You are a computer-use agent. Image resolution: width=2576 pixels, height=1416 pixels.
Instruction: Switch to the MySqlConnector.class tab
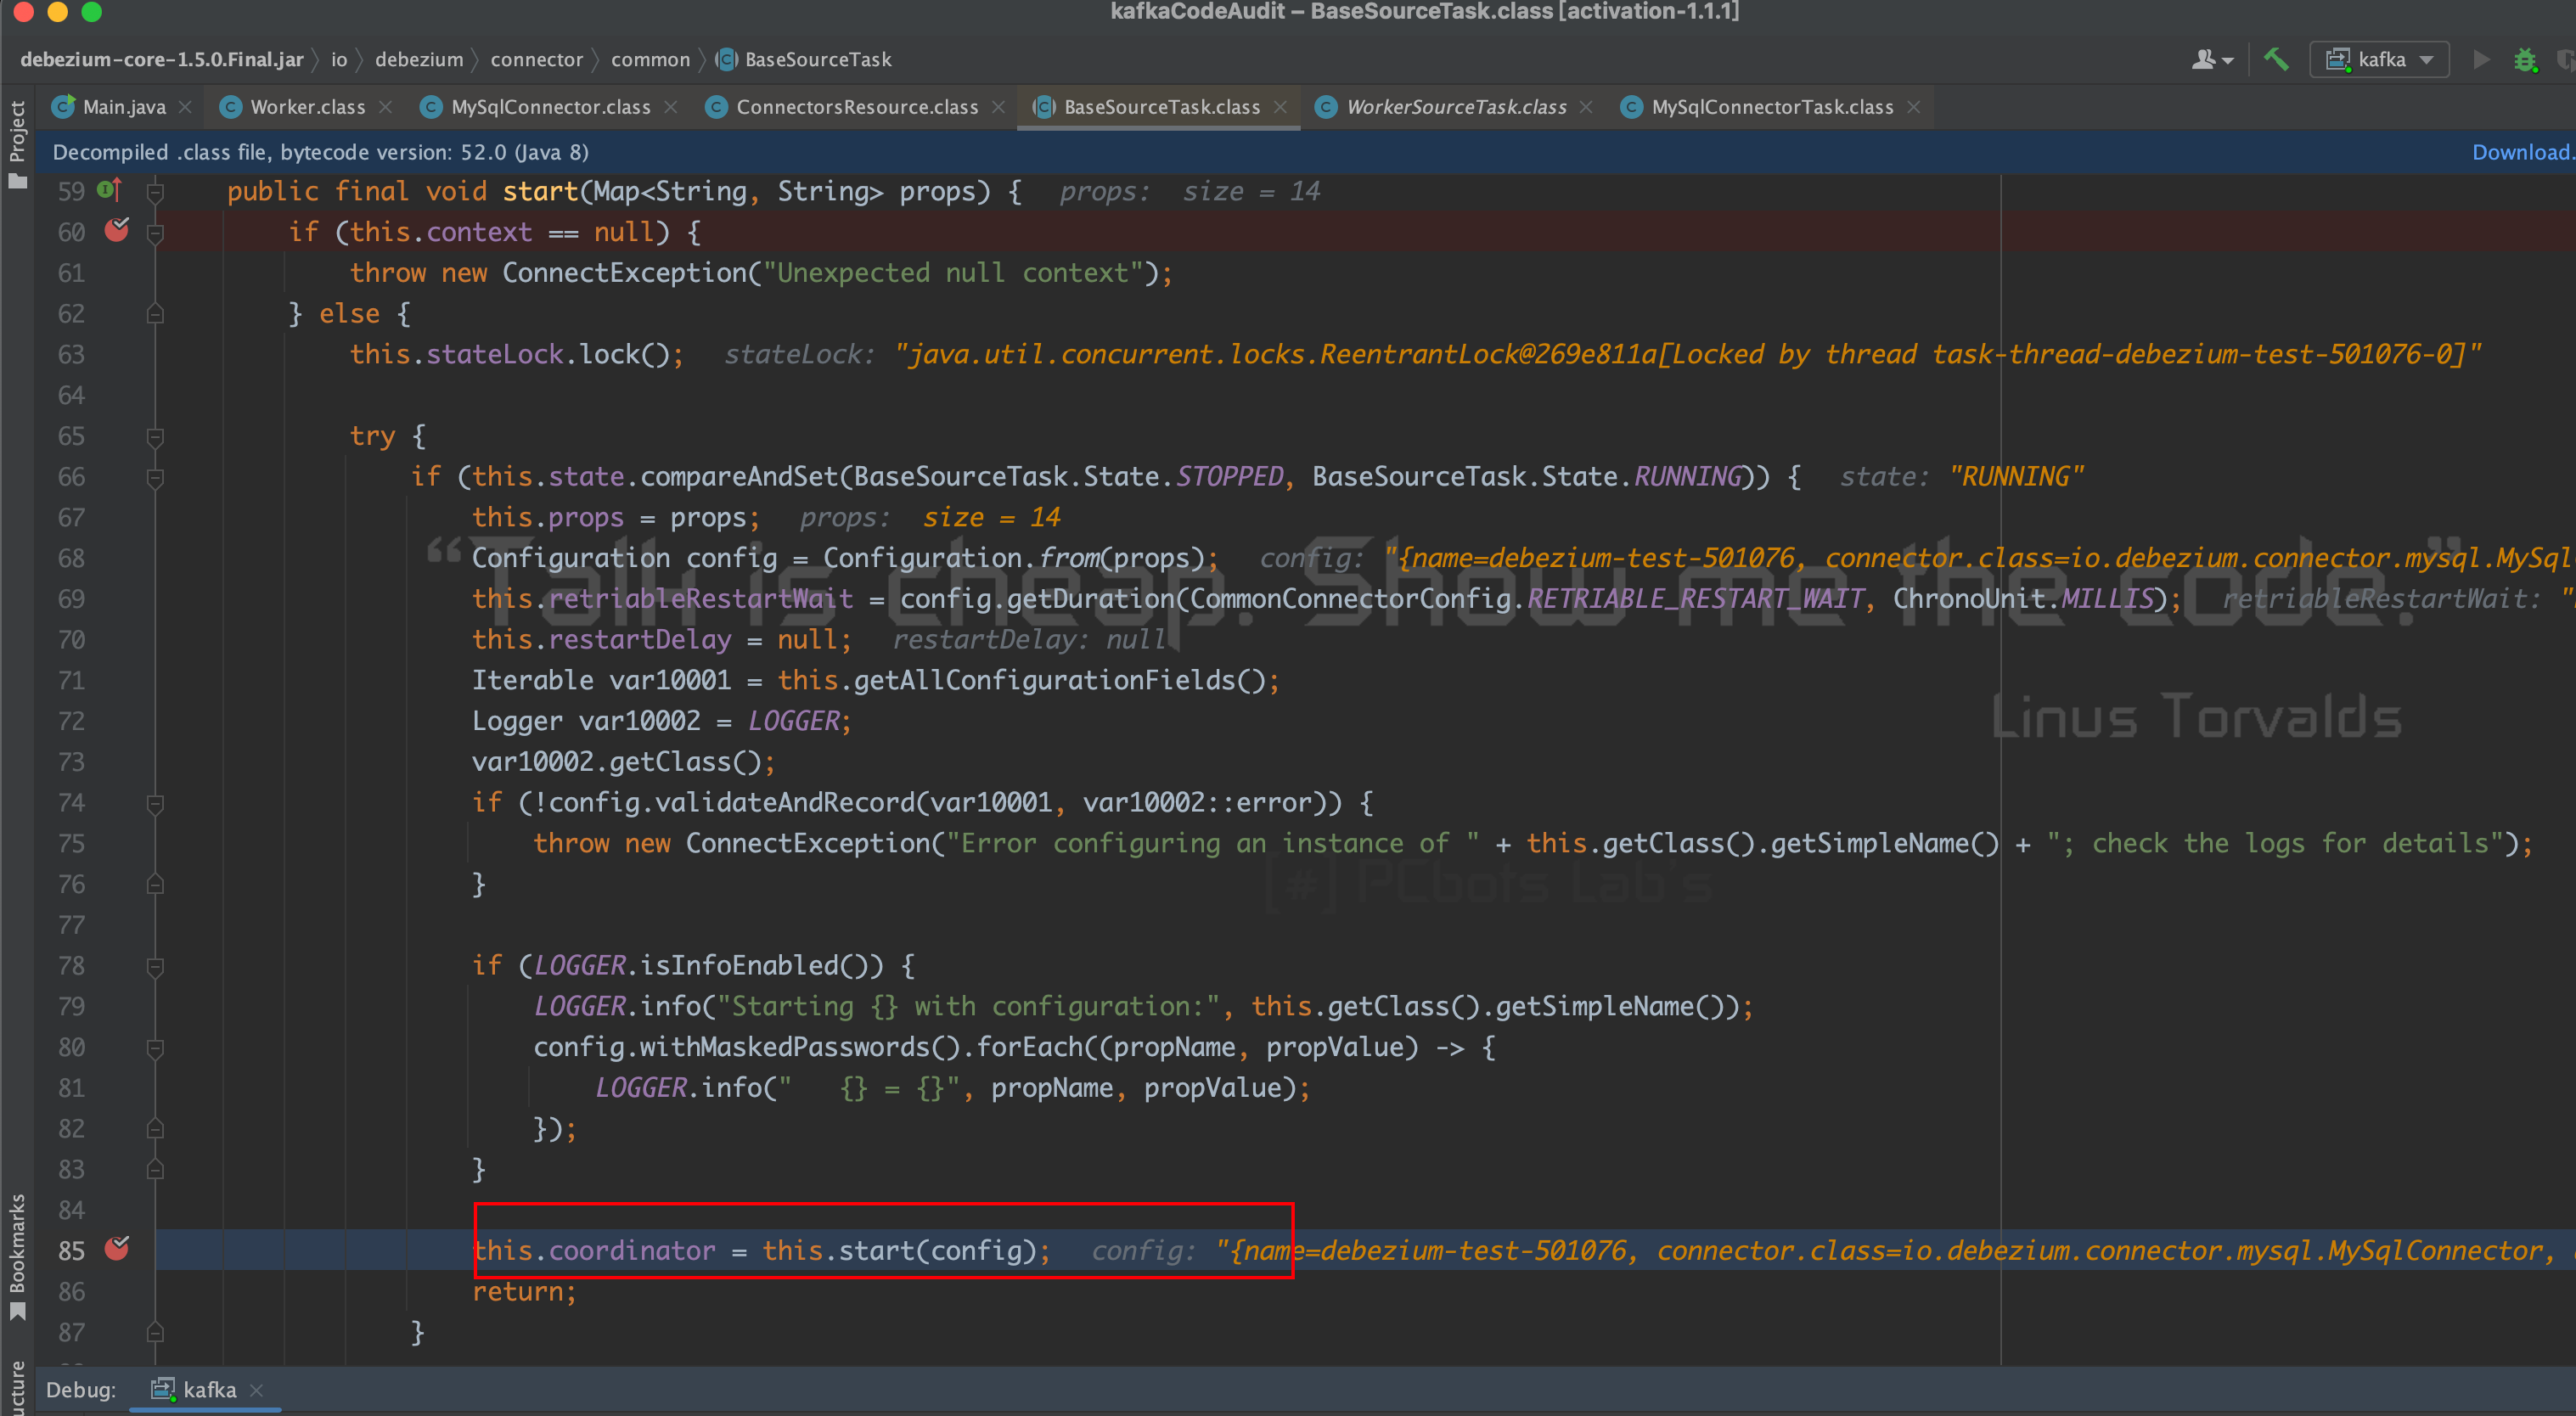coord(550,107)
